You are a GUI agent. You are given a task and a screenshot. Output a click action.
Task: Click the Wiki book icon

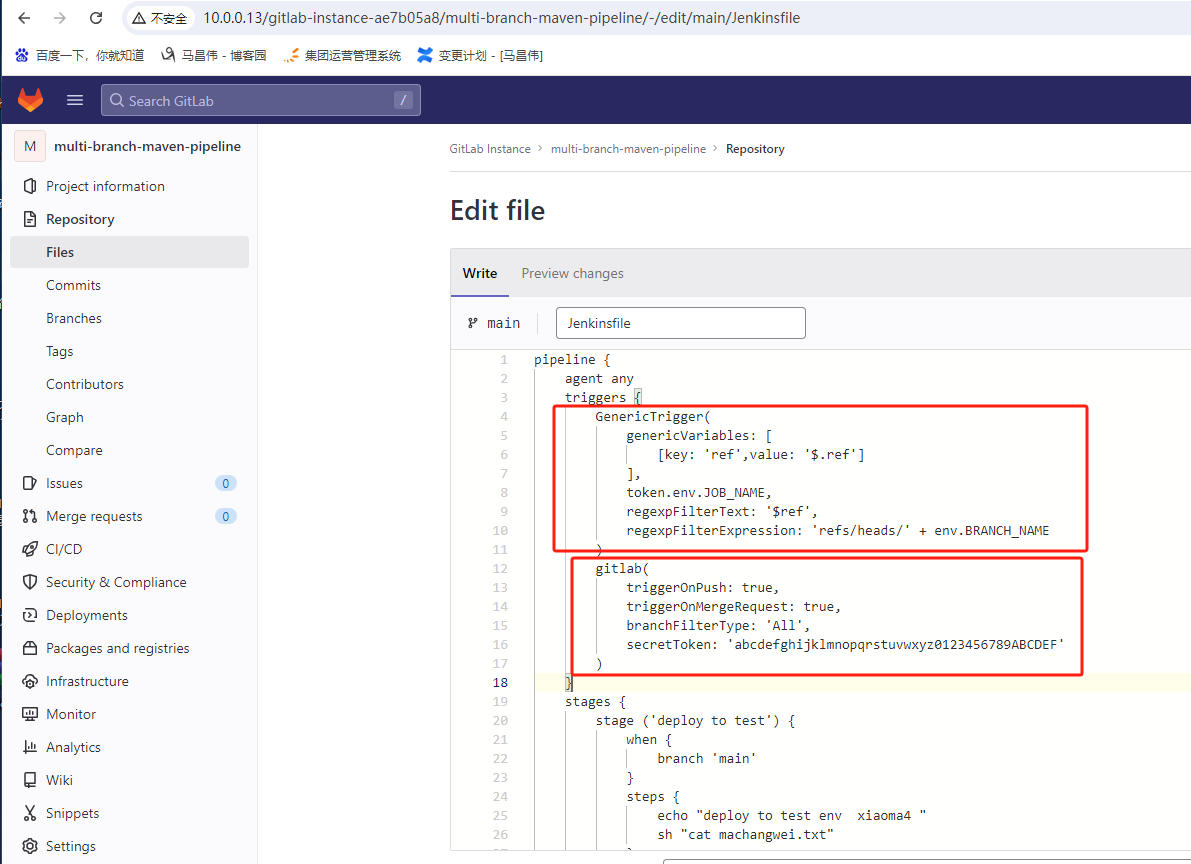(30, 780)
